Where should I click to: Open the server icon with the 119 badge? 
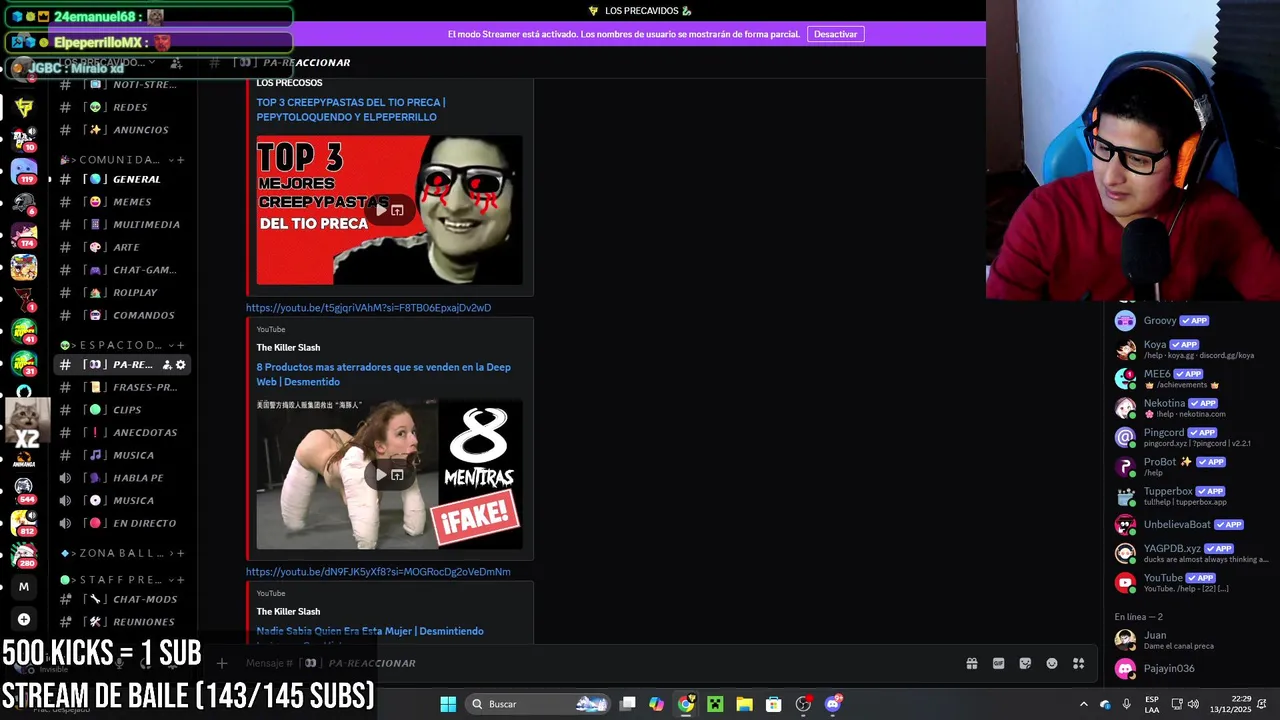point(24,171)
